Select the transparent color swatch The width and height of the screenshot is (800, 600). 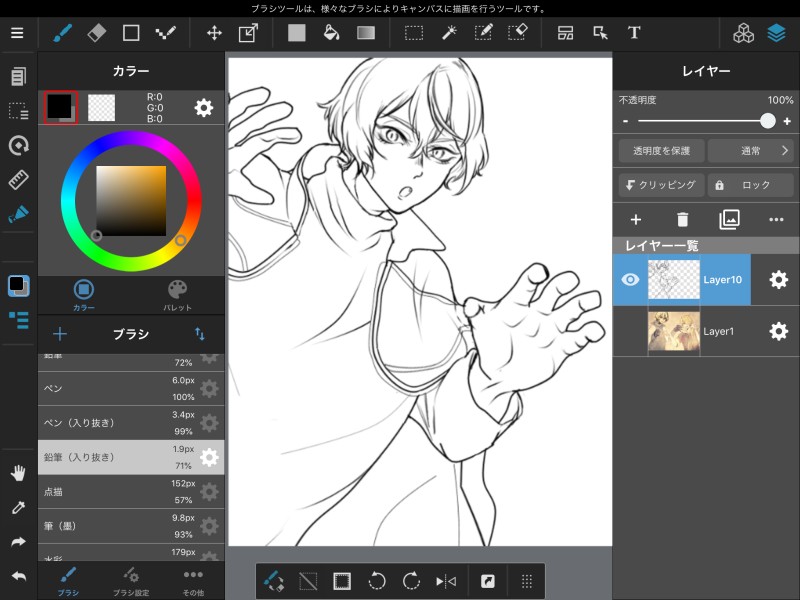102,107
